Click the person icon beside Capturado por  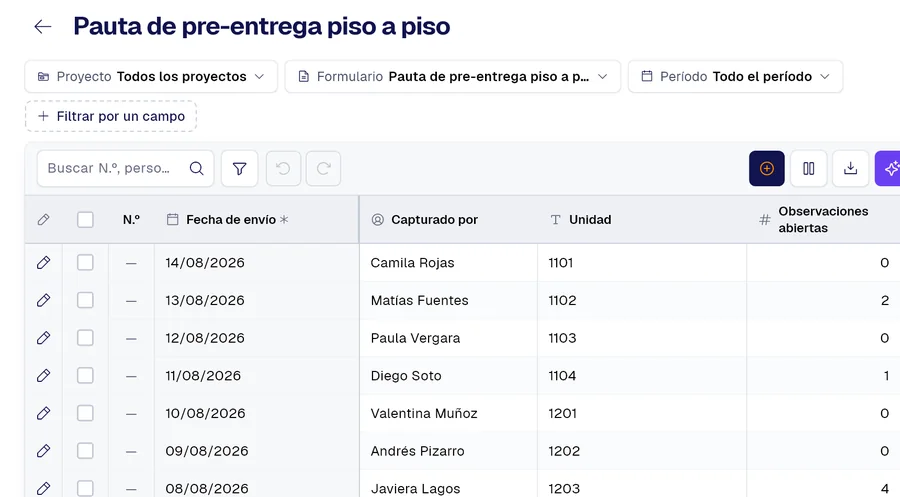[377, 219]
